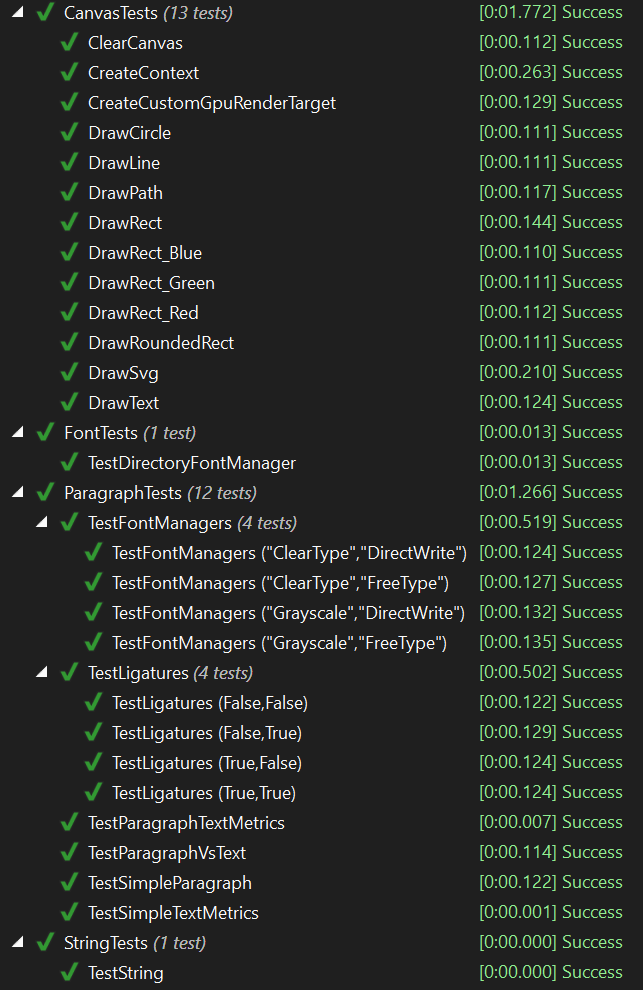This screenshot has height=990, width=643.
Task: Collapse the CanvasTests group
Action: click(18, 12)
